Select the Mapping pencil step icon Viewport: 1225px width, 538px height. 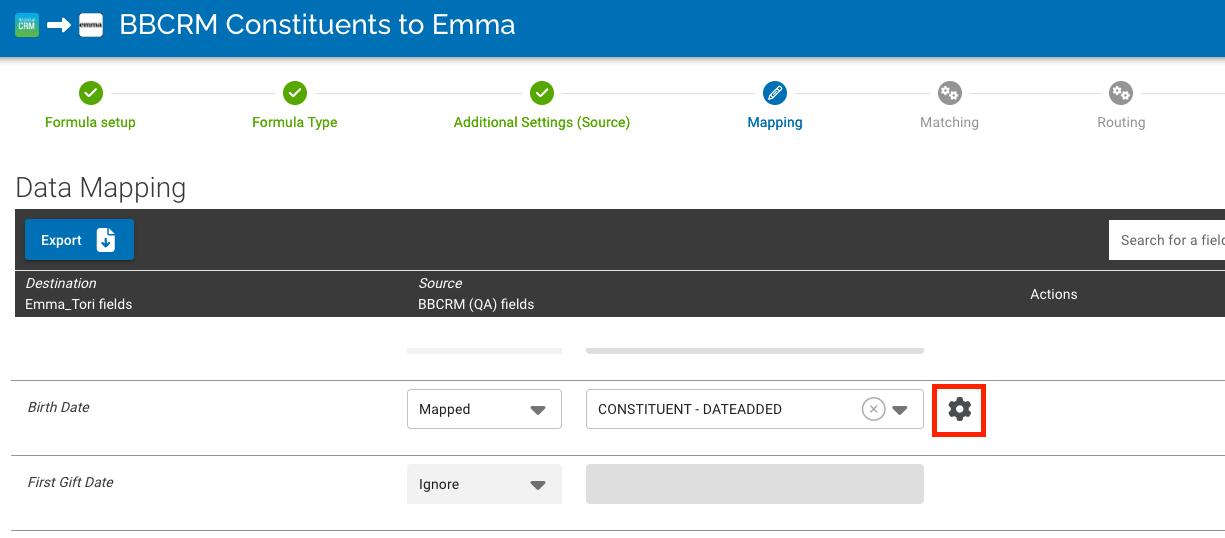point(774,93)
